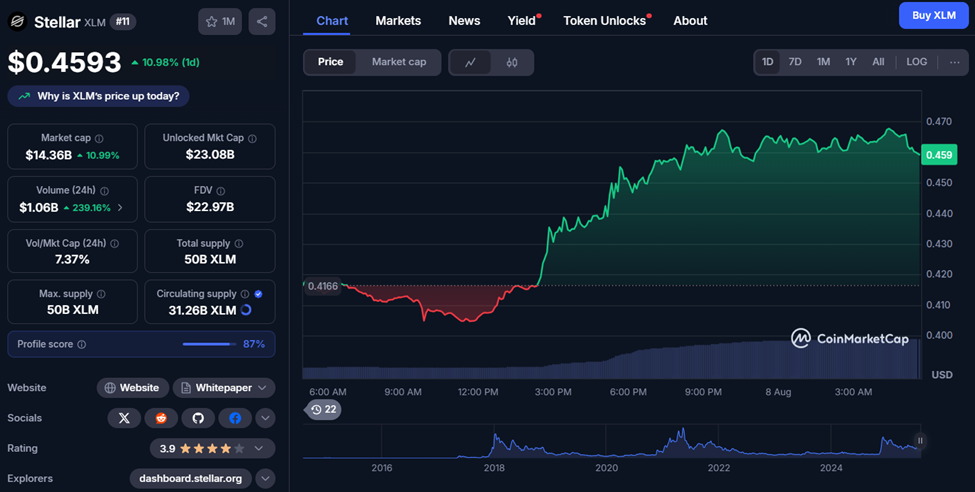
Task: Click the historical range overview chart
Action: [x=612, y=443]
